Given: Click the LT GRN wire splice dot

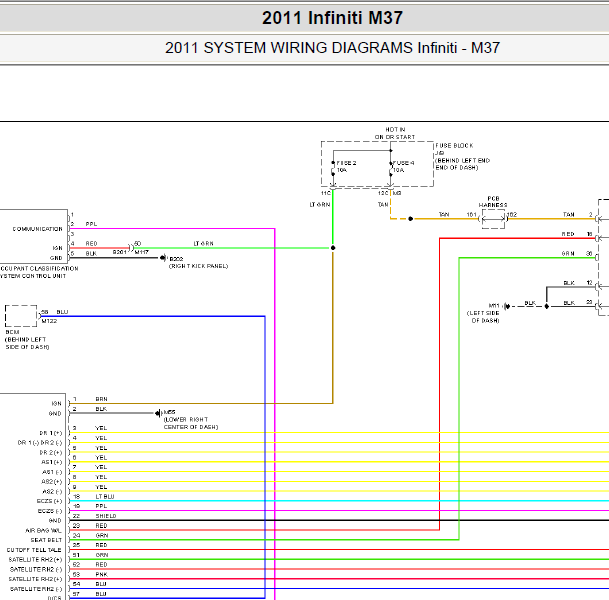Looking at the screenshot, I should [333, 248].
